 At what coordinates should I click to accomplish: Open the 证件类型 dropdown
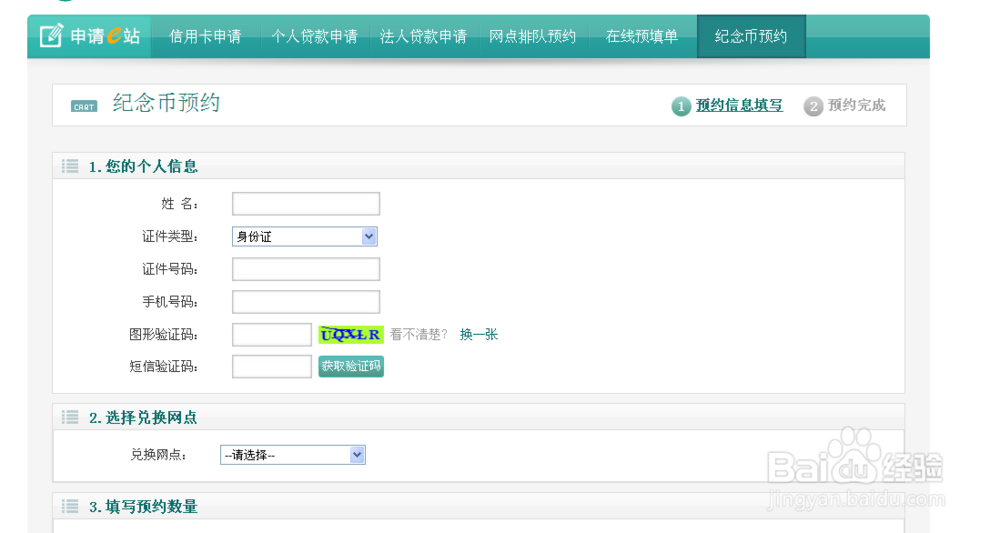(305, 237)
